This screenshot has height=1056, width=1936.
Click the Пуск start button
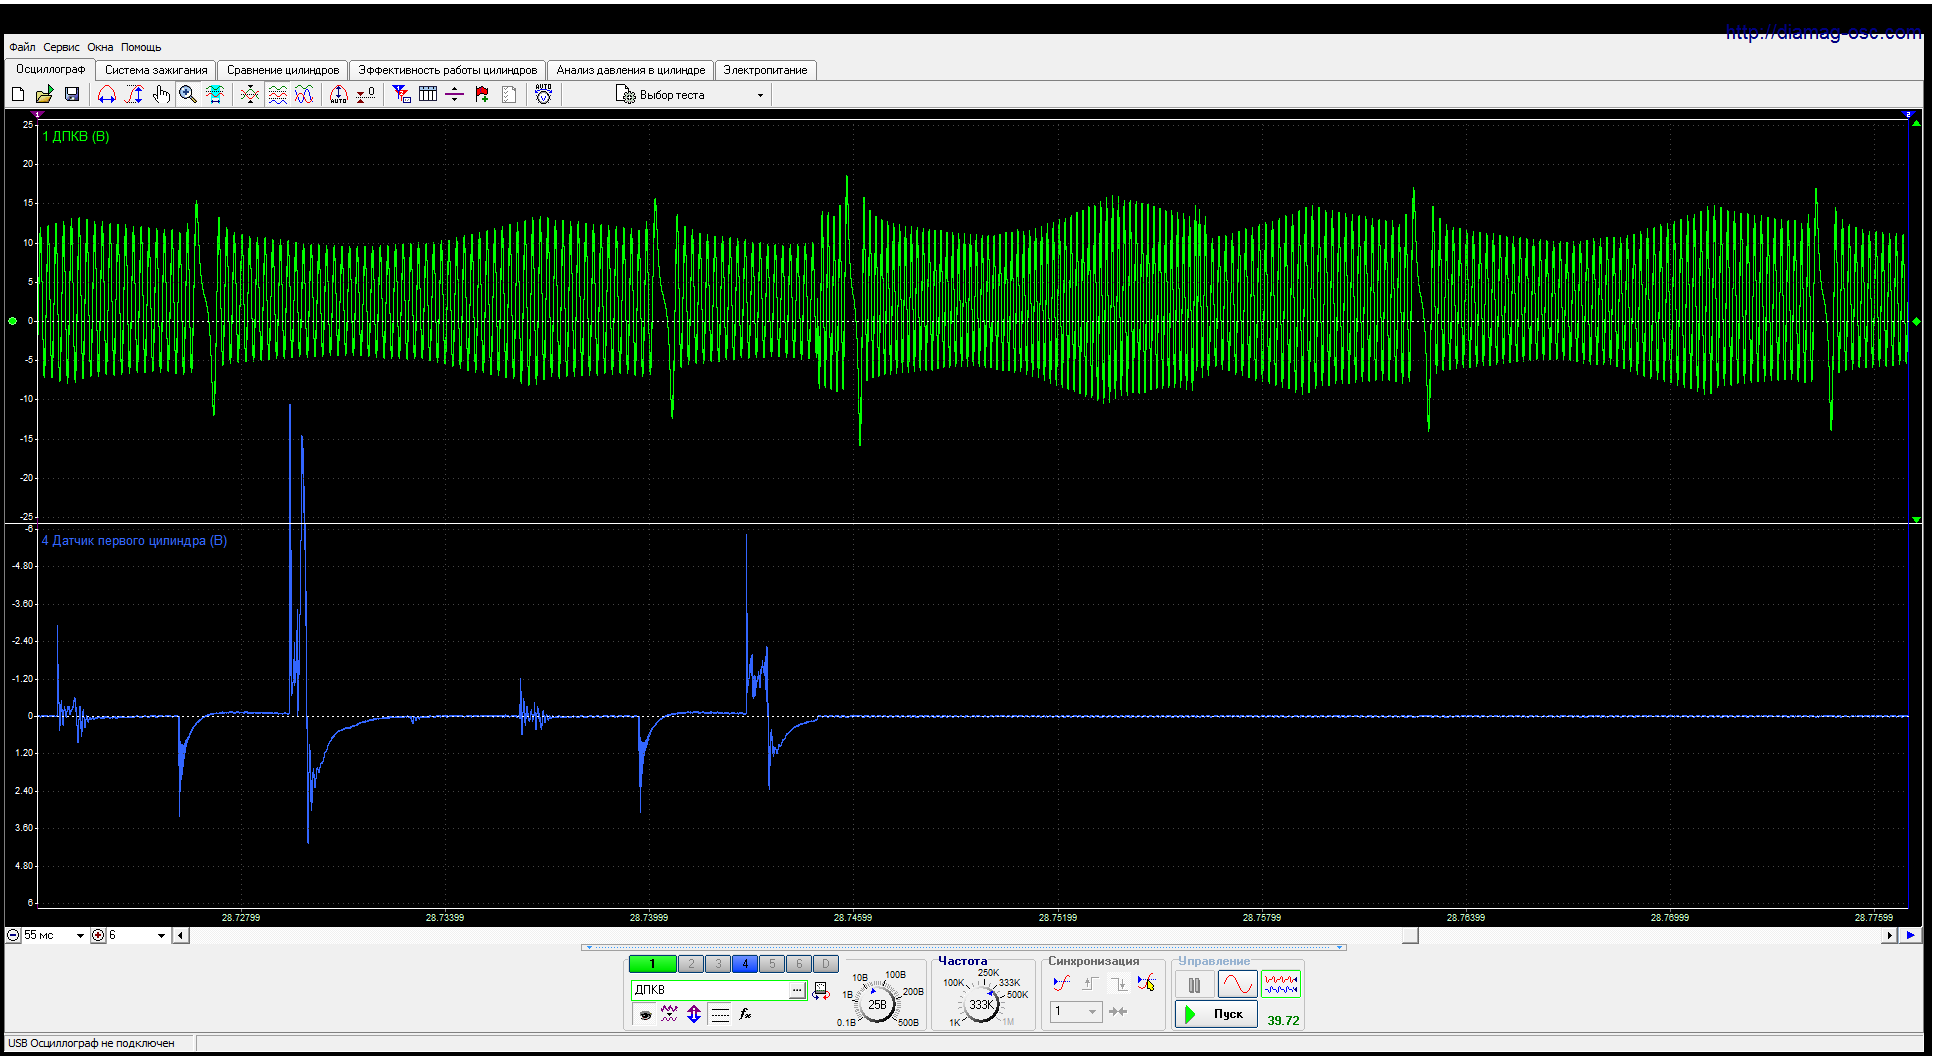1215,1014
